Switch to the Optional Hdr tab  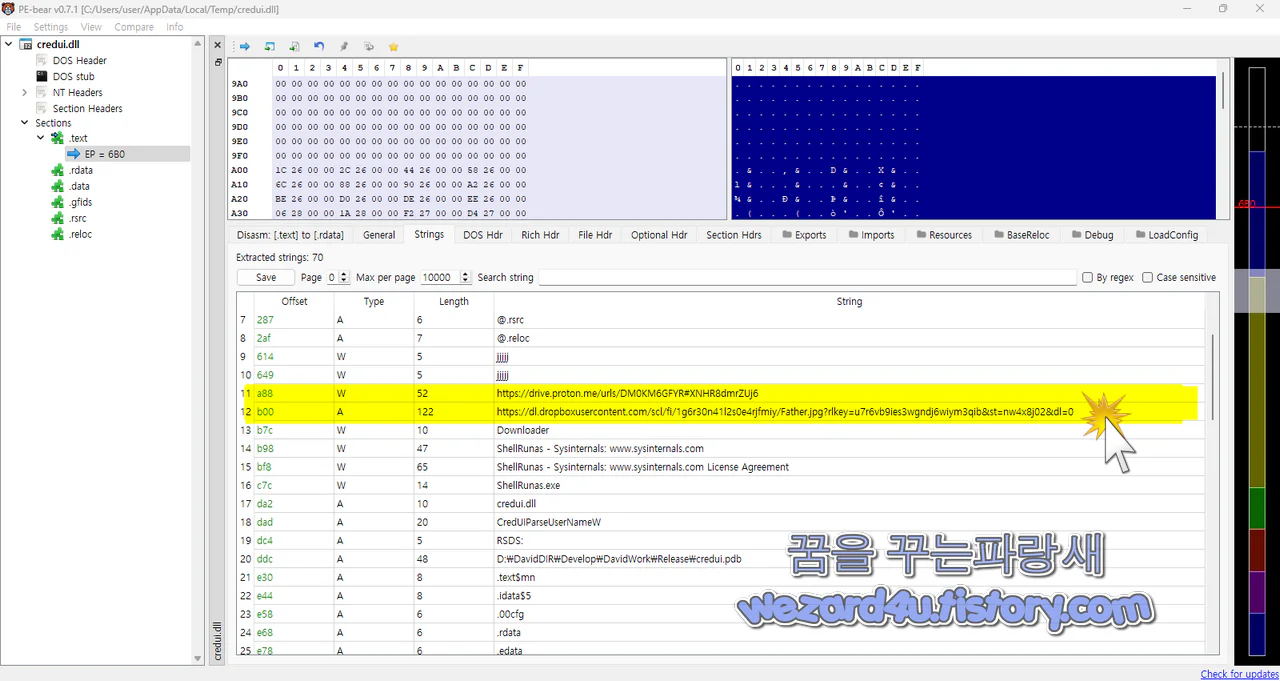[x=659, y=235]
